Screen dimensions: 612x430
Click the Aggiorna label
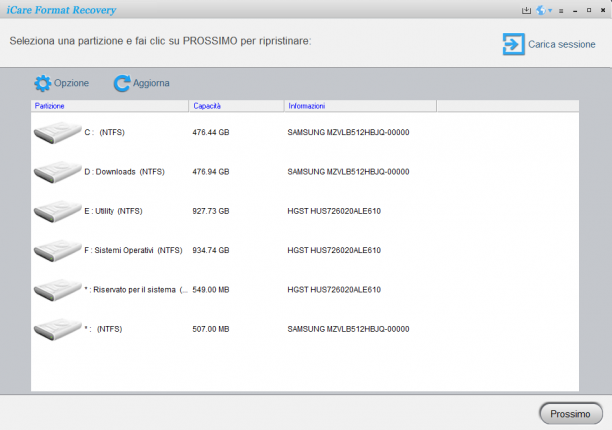pos(151,83)
